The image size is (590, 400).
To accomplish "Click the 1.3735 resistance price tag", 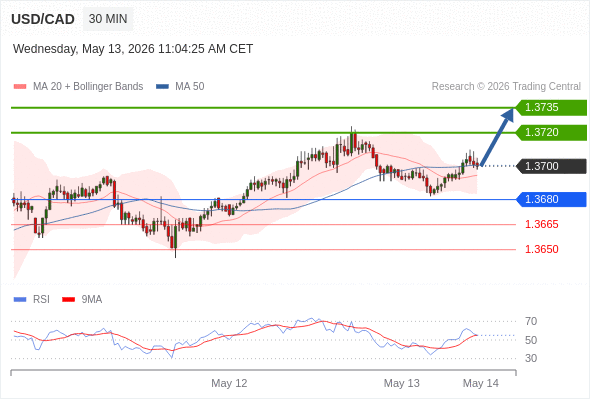I will [551, 108].
